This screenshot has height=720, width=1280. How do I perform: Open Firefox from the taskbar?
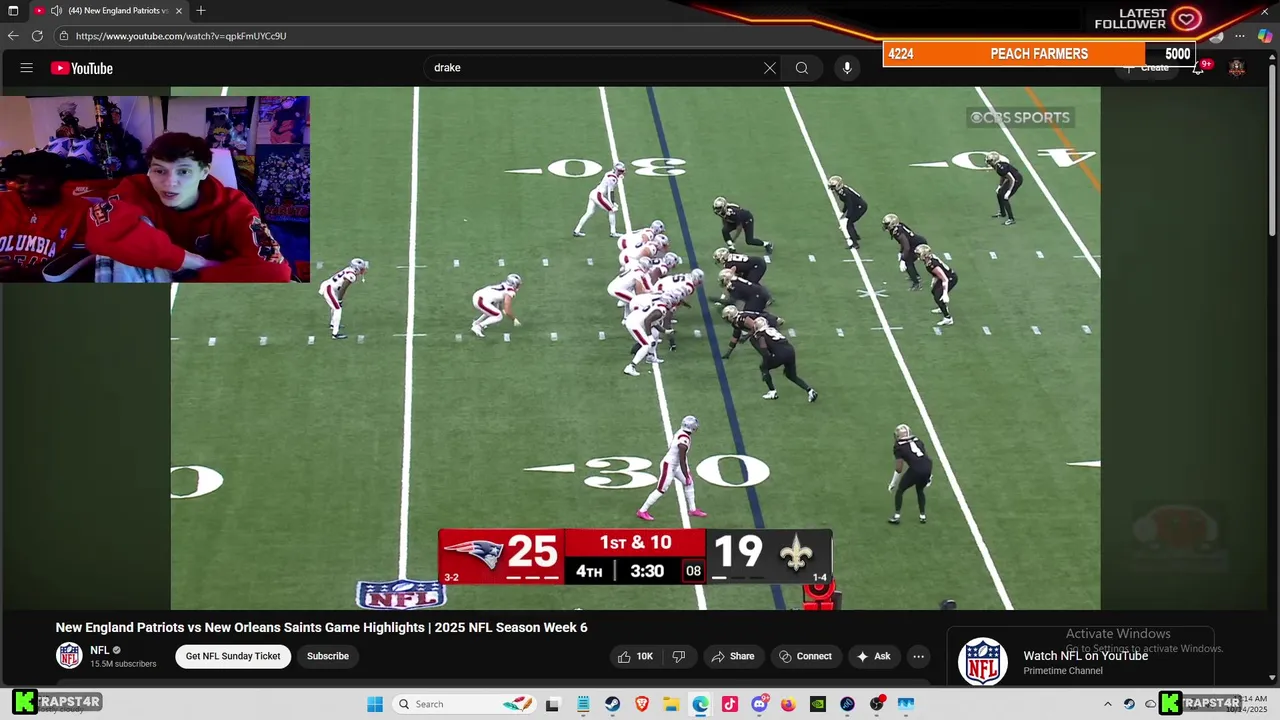pos(788,704)
